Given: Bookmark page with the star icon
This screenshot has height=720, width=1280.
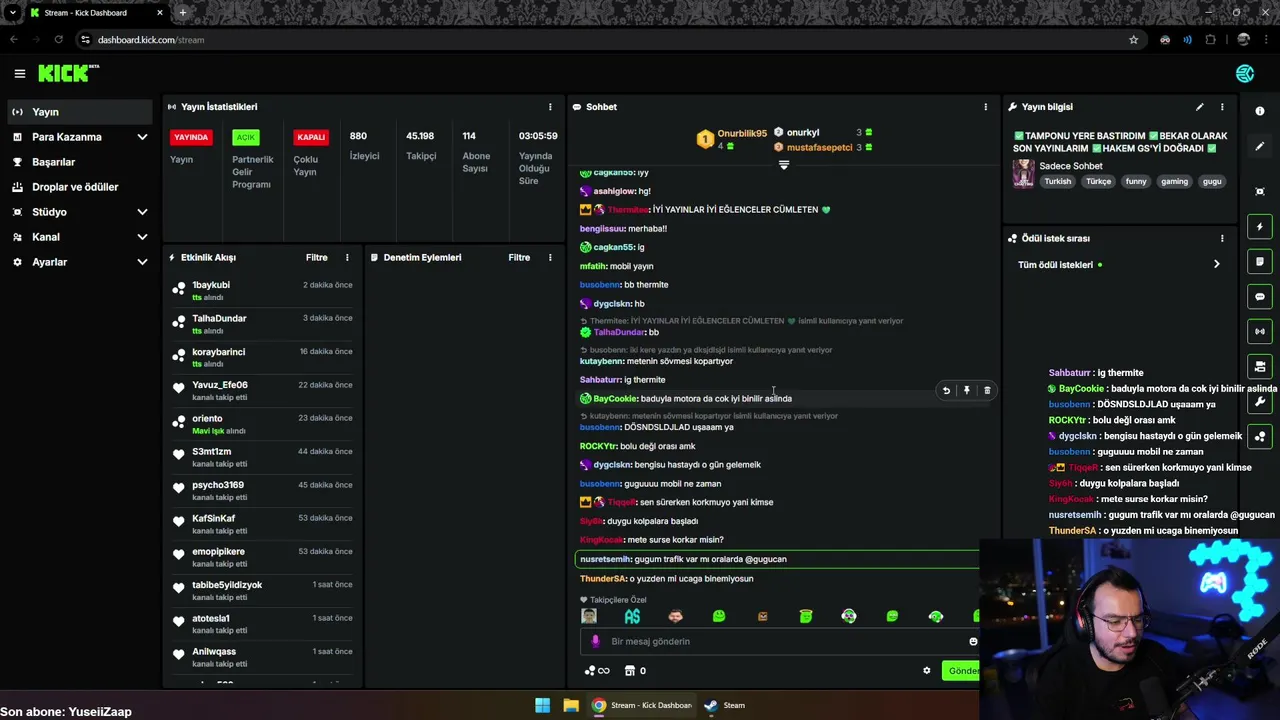Looking at the screenshot, I should coord(1133,40).
